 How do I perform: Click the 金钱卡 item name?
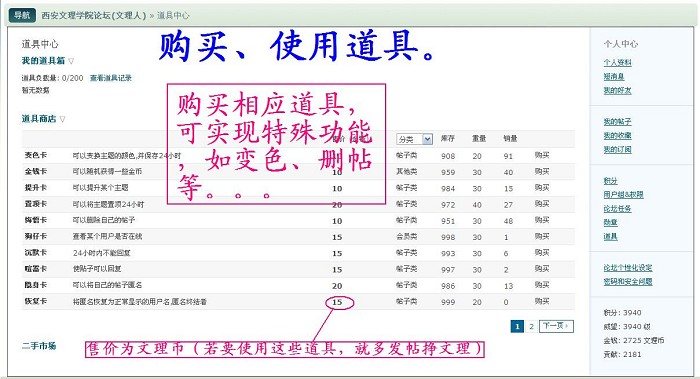(x=36, y=171)
